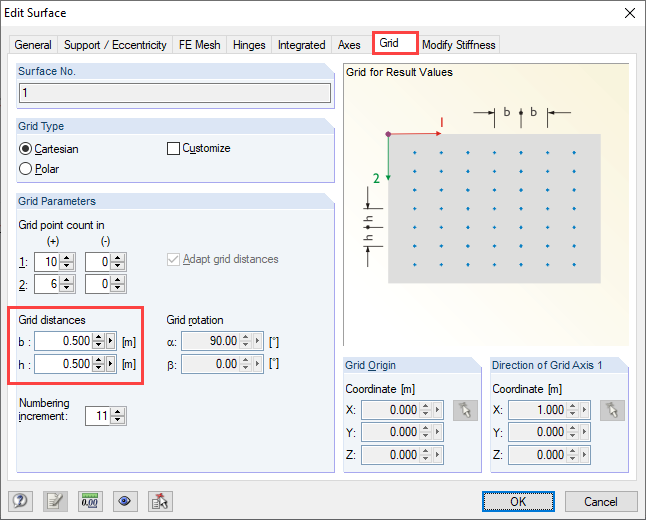Close the Edit Surface dialog with X

629,12
